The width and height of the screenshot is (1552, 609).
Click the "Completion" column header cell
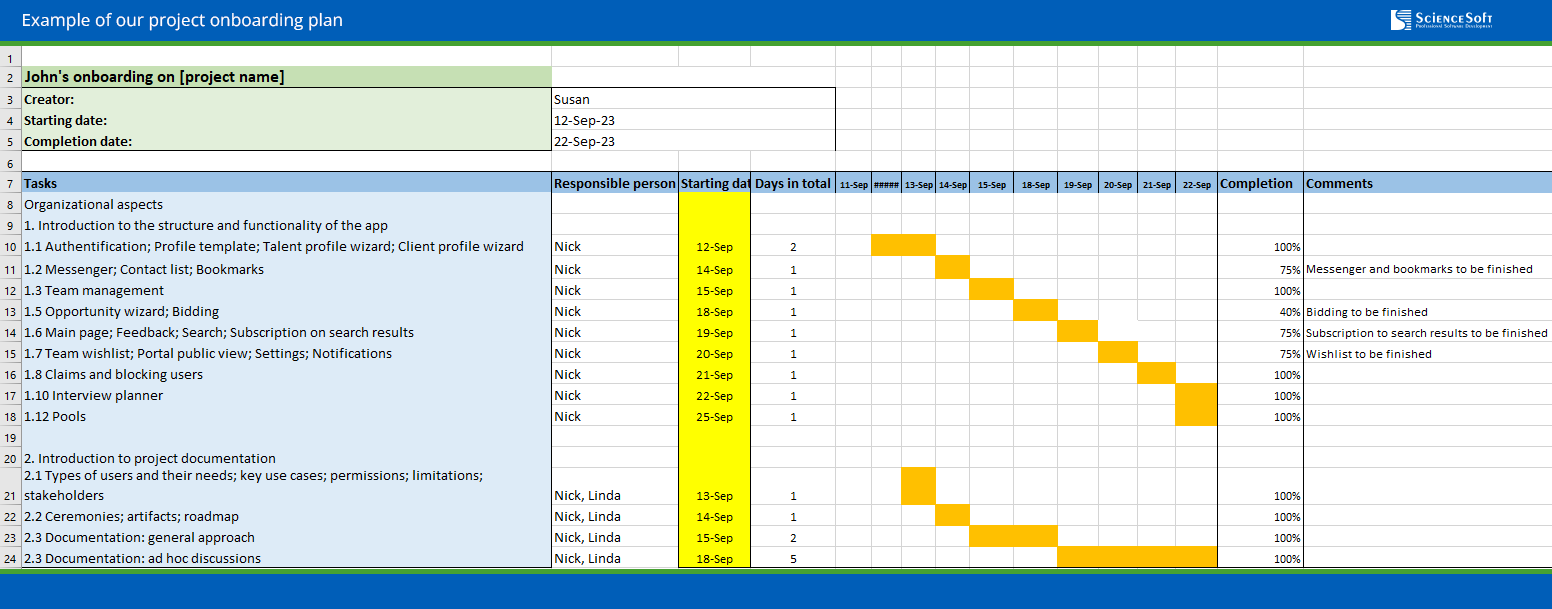tap(1258, 183)
